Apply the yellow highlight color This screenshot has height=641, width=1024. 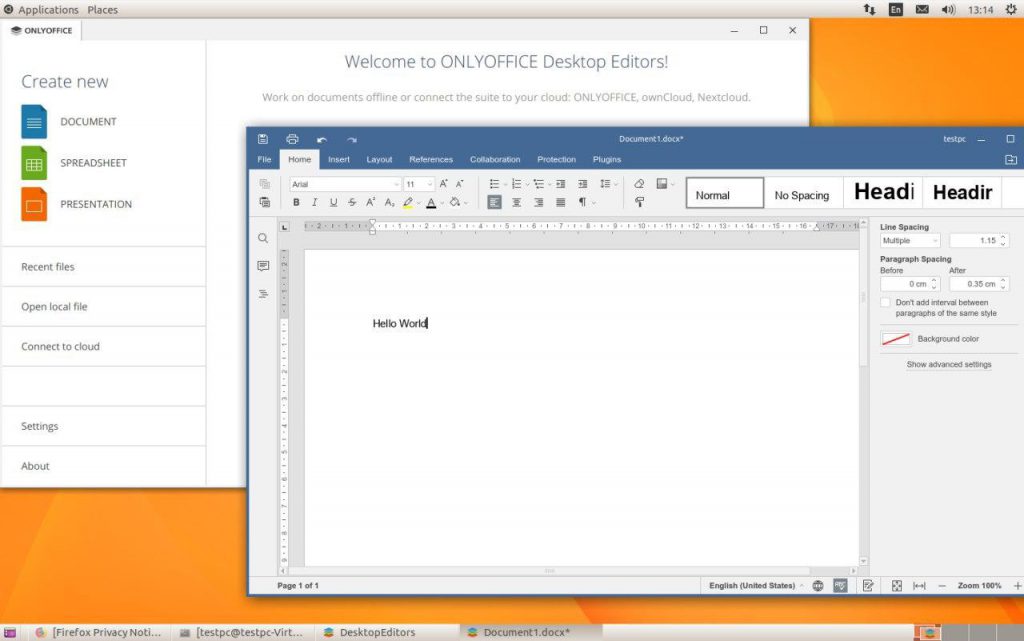coord(408,203)
